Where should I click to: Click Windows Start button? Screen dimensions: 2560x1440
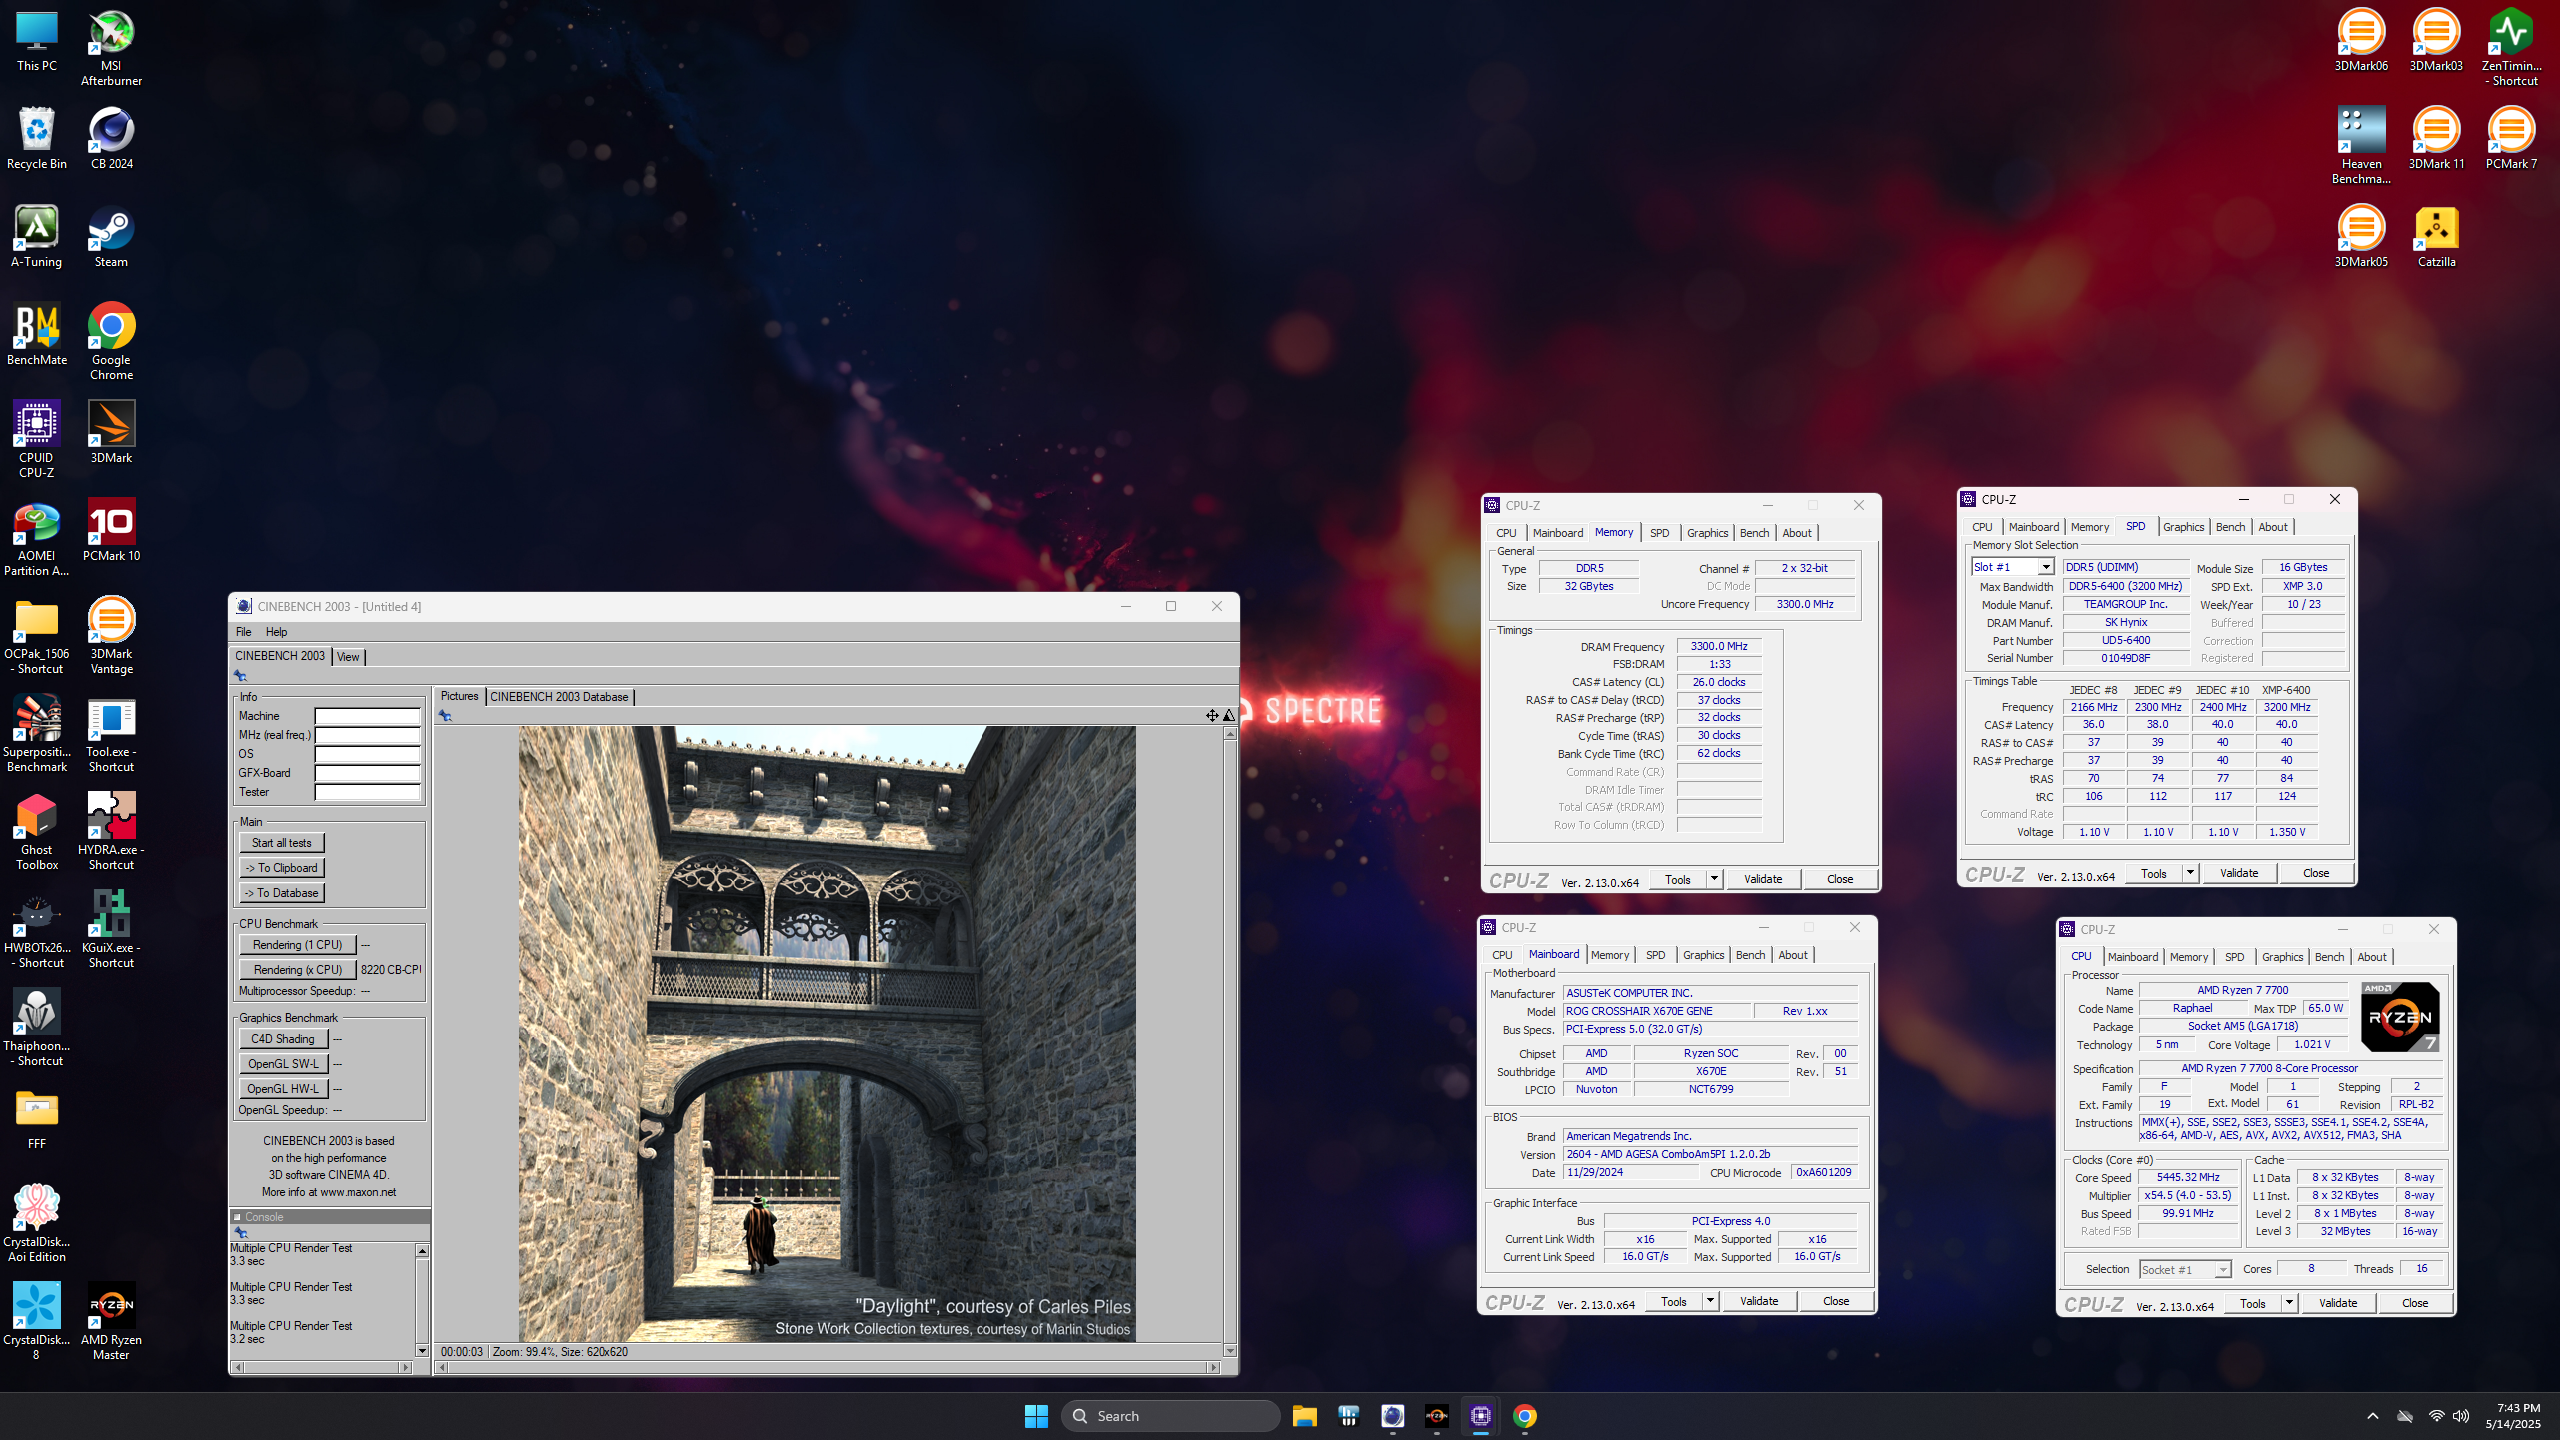tap(1036, 1416)
